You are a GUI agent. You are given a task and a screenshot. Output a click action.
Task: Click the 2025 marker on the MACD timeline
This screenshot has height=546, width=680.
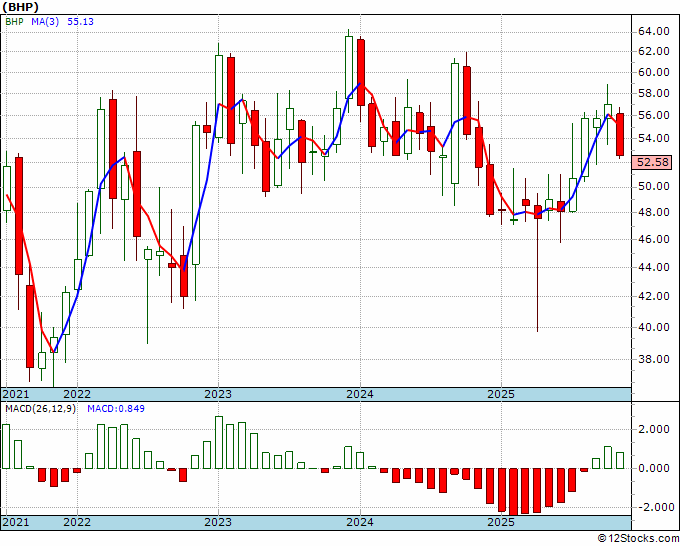pos(501,522)
